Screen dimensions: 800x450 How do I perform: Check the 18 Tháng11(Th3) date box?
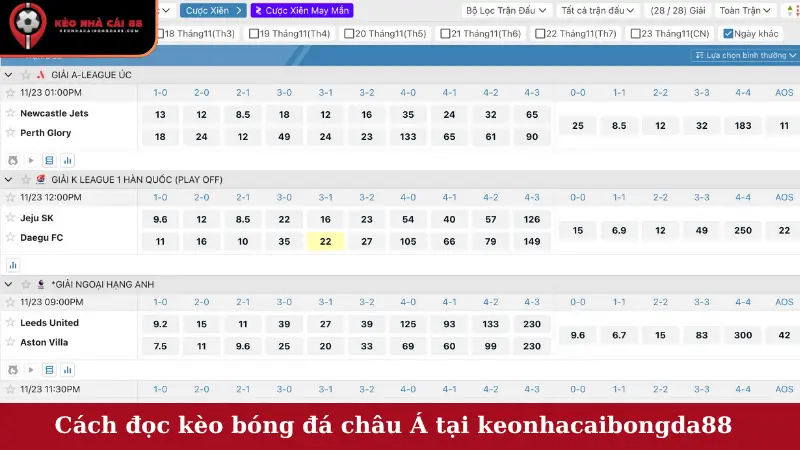coord(160,34)
